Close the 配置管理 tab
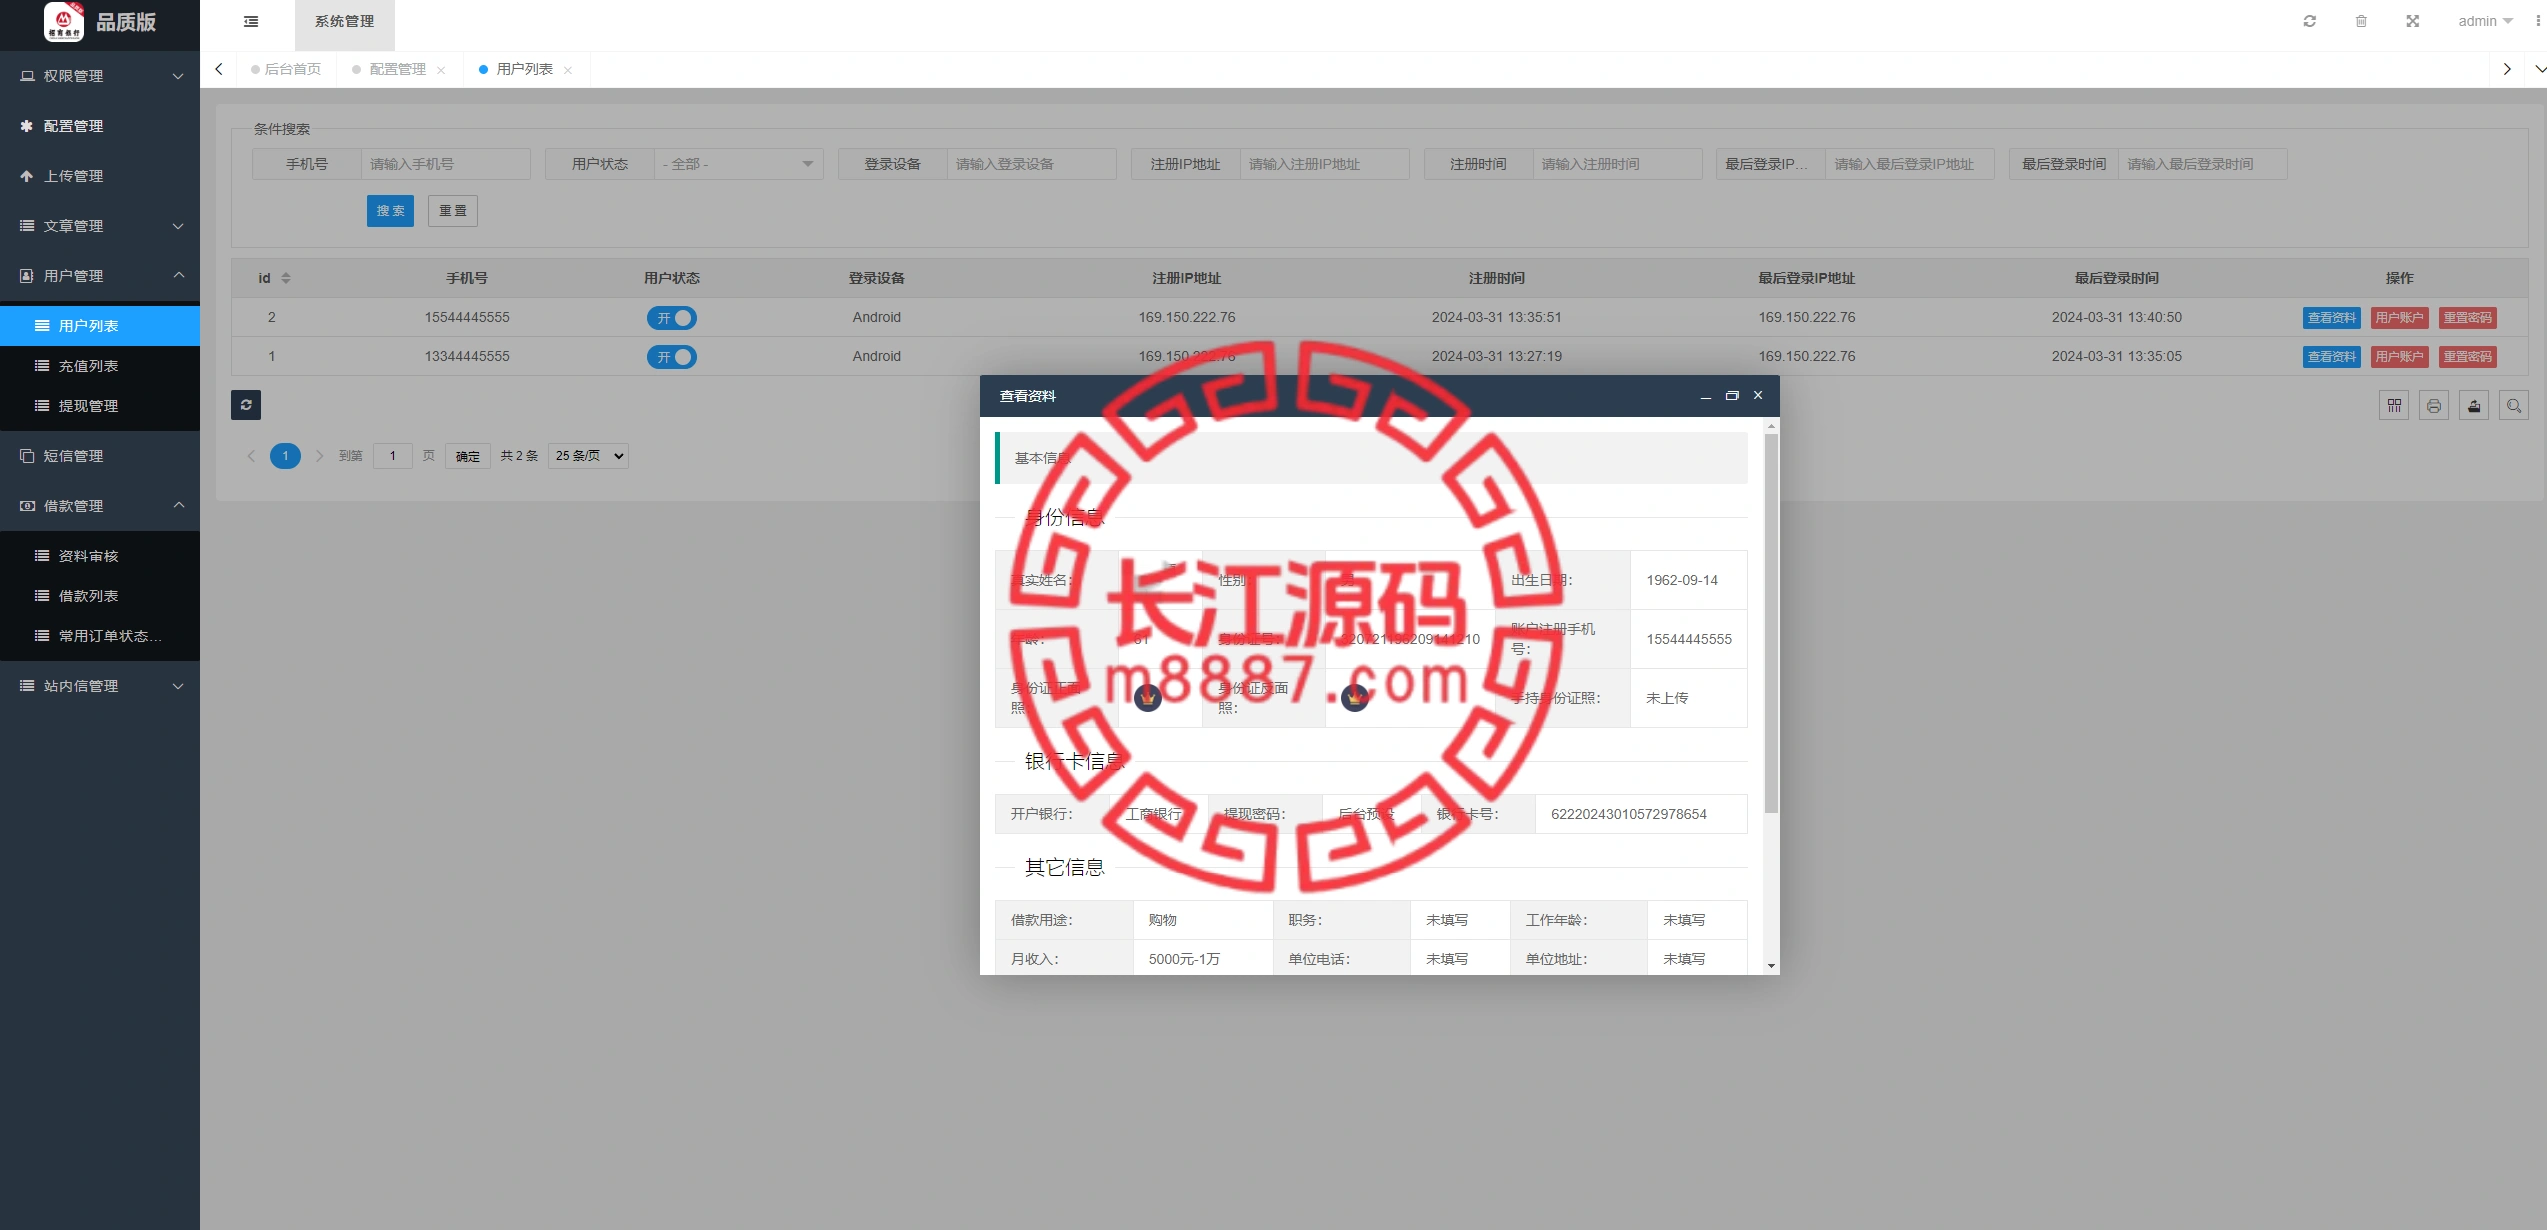2547x1230 pixels. click(x=441, y=70)
